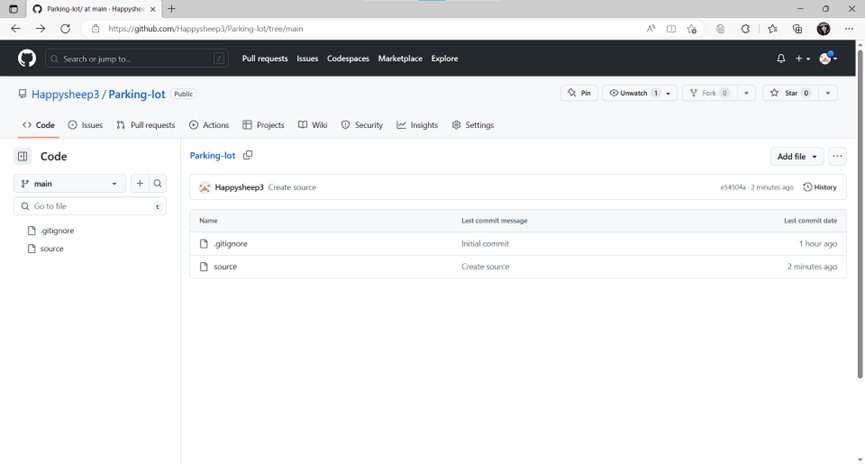Open Marketplace in top navigation
The height and width of the screenshot is (464, 865).
pyautogui.click(x=400, y=58)
